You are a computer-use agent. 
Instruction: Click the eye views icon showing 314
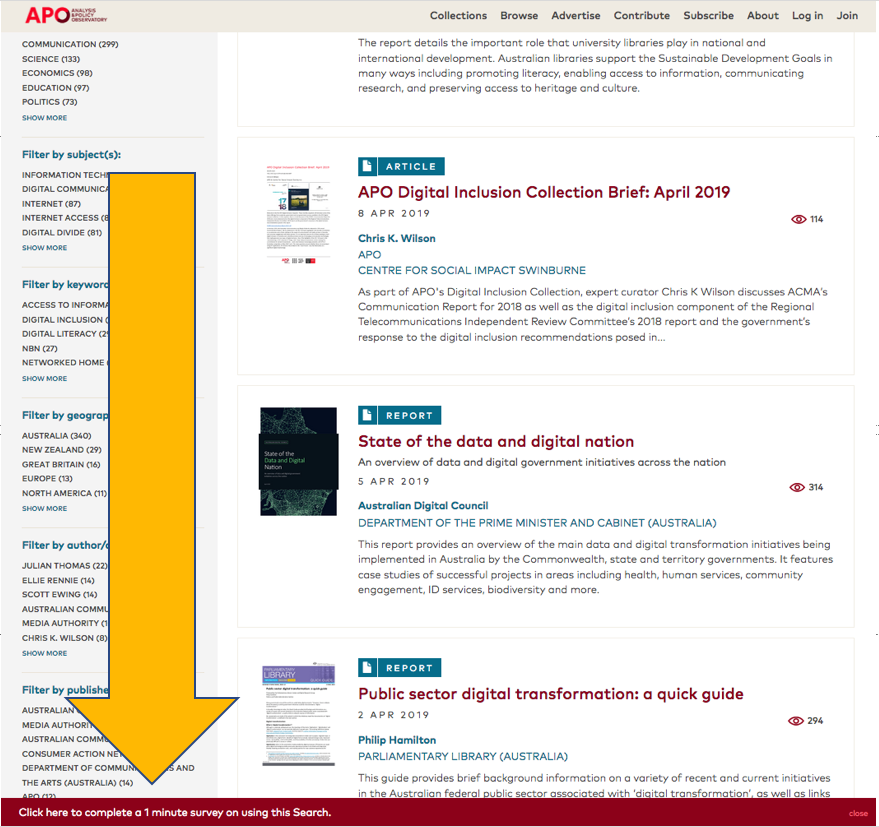click(x=798, y=487)
